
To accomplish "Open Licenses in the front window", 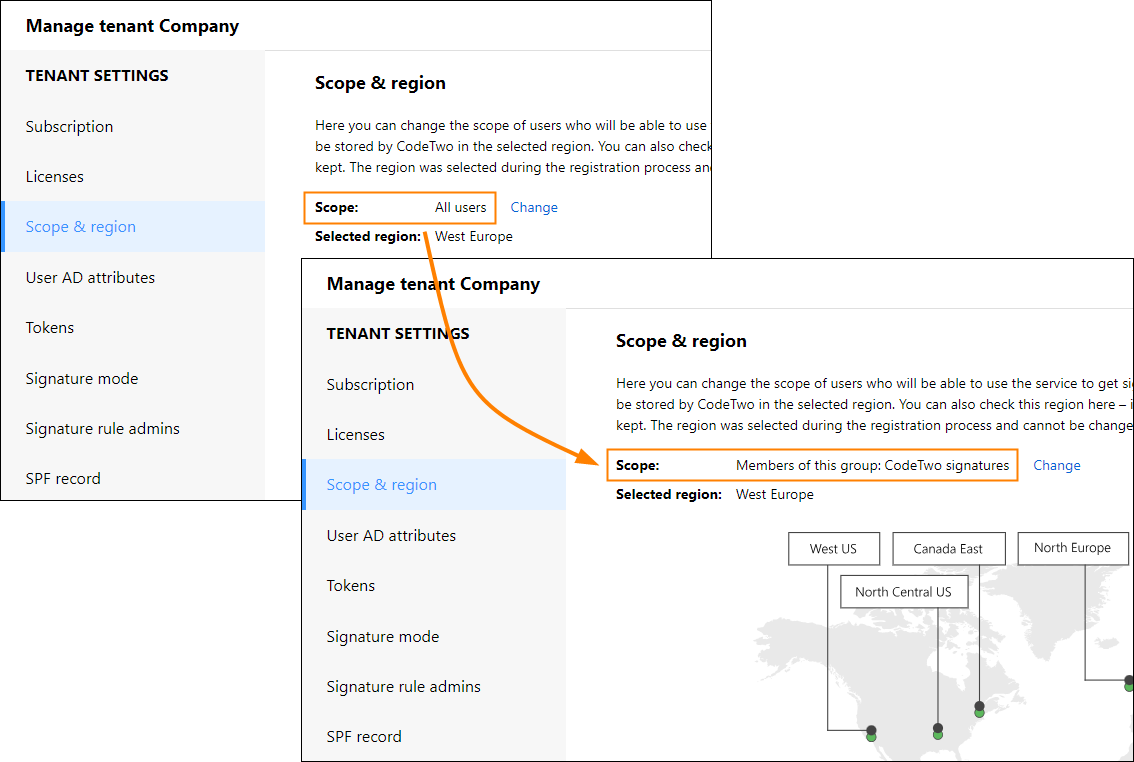I will point(355,434).
